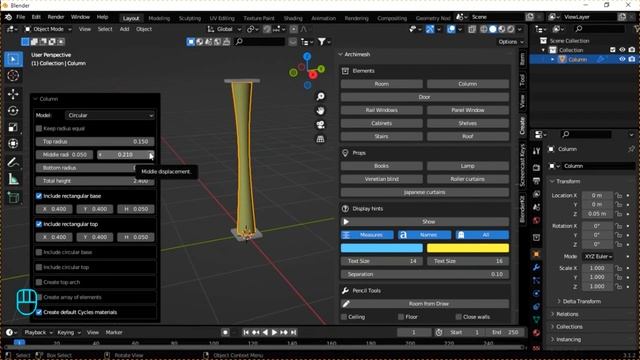Click the yellow color swatch

pos(468,248)
